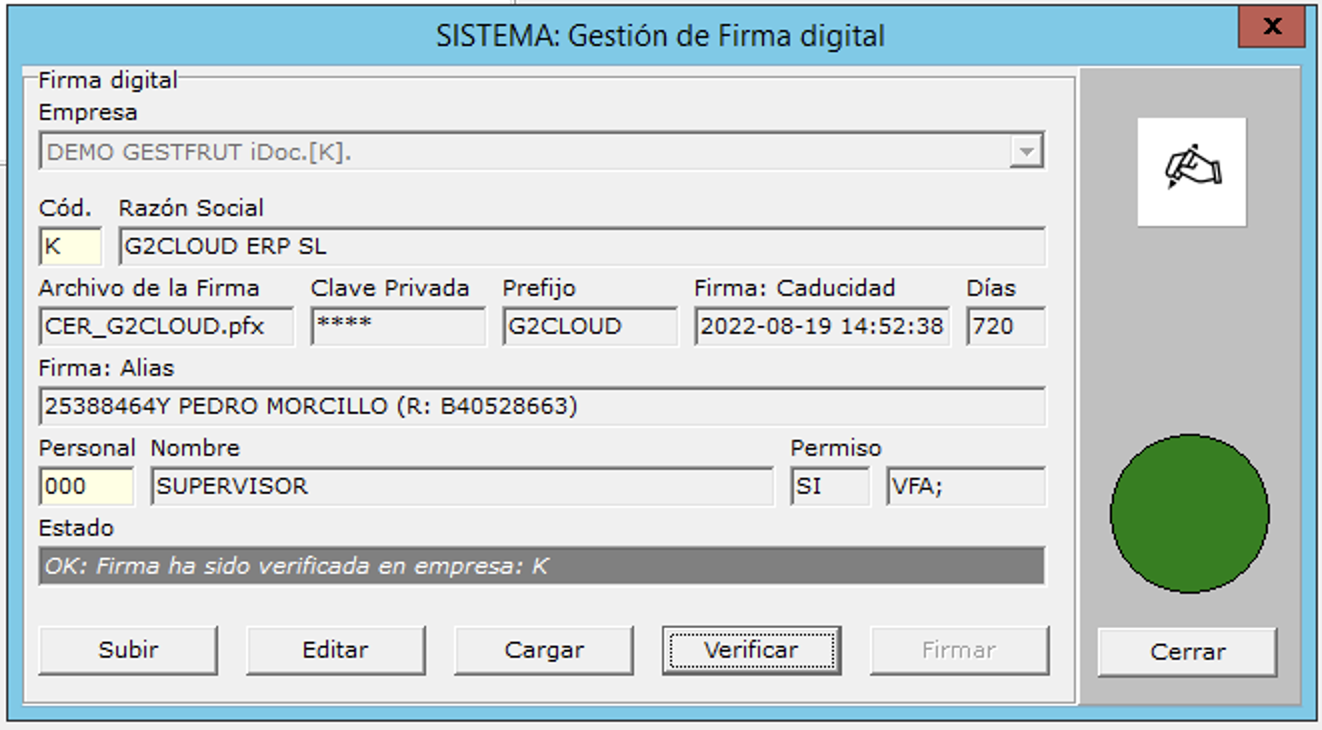Click the Personal code field 000
The image size is (1322, 730).
click(x=86, y=487)
